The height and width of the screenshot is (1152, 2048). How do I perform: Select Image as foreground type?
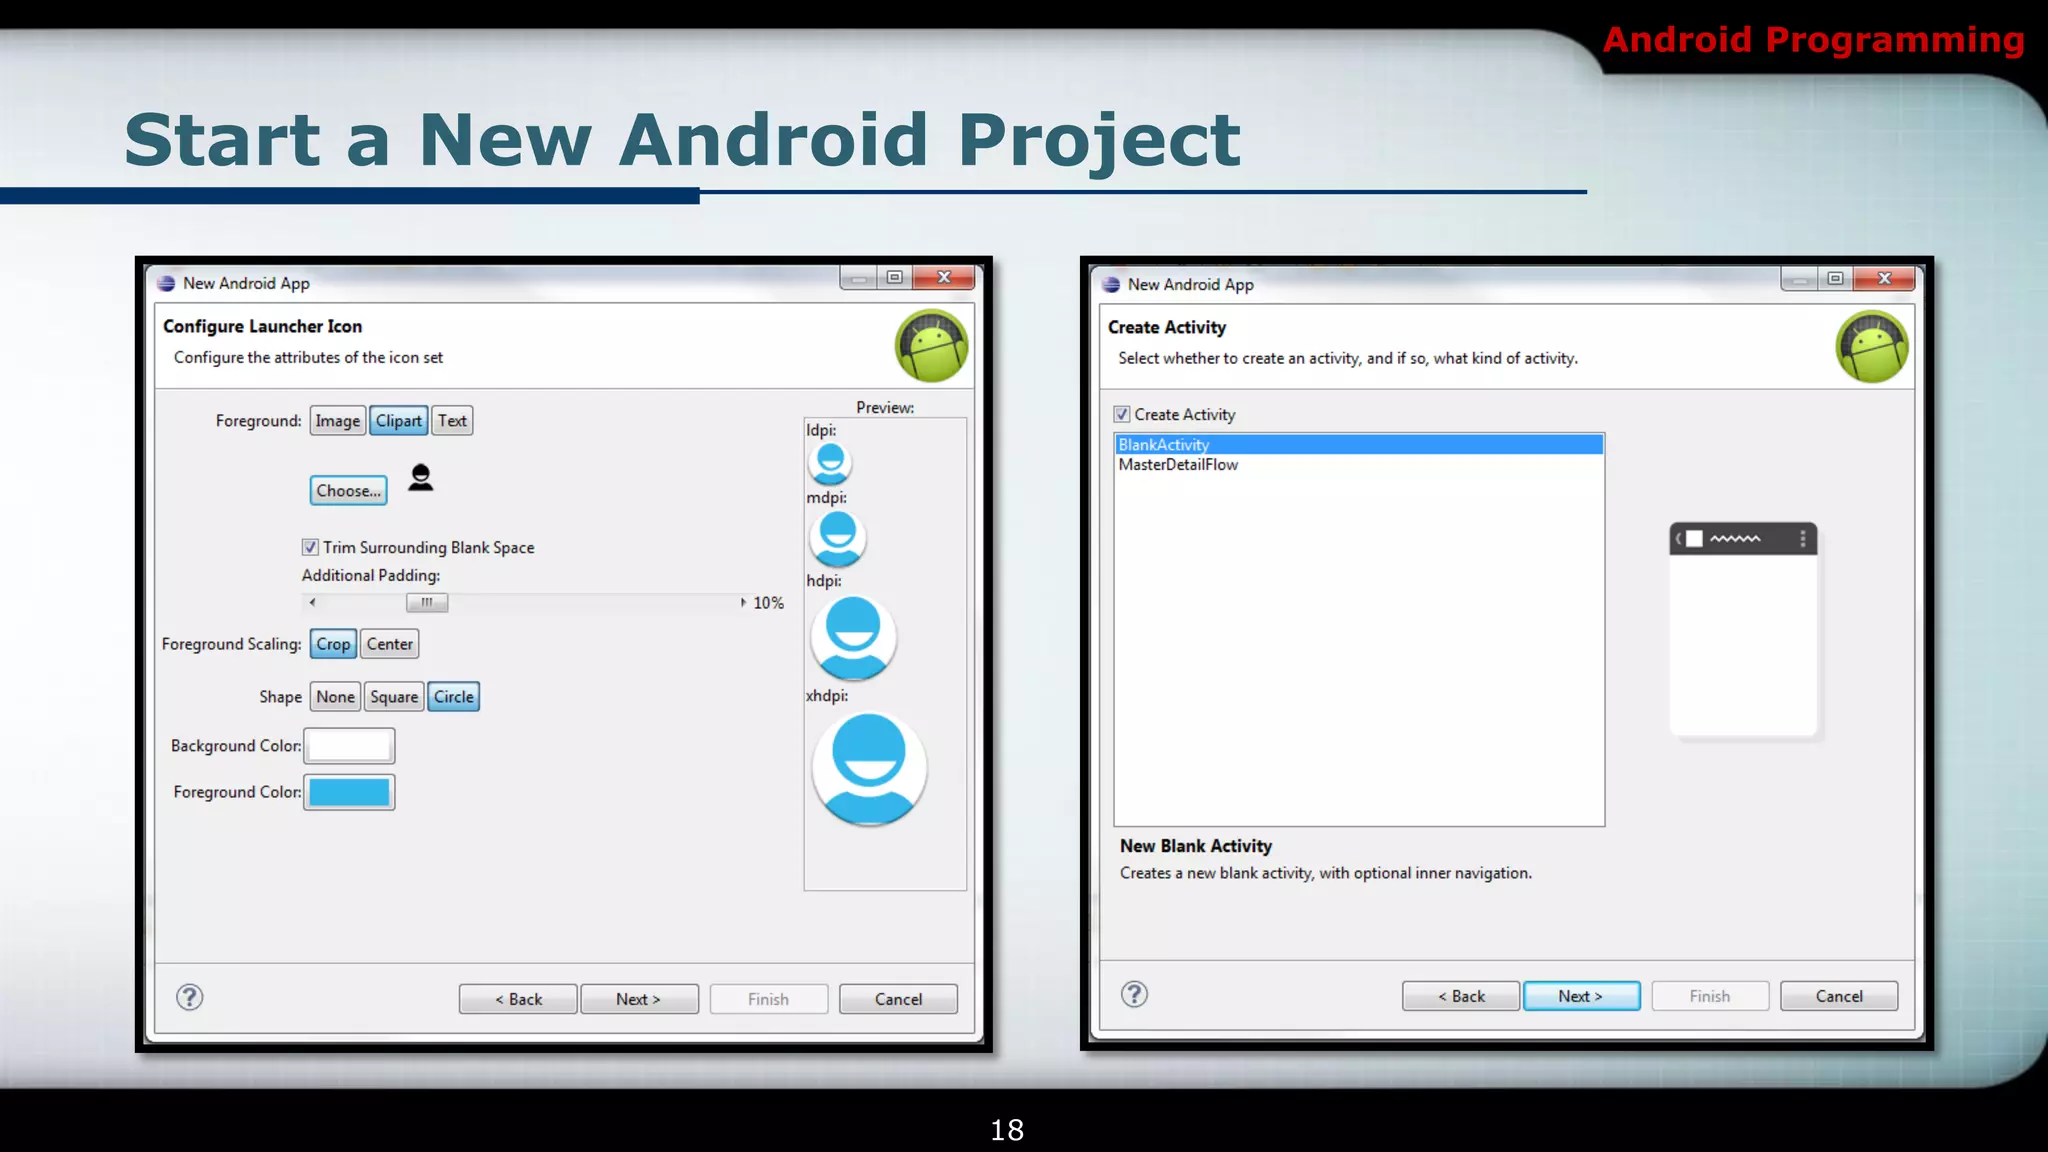click(x=337, y=421)
